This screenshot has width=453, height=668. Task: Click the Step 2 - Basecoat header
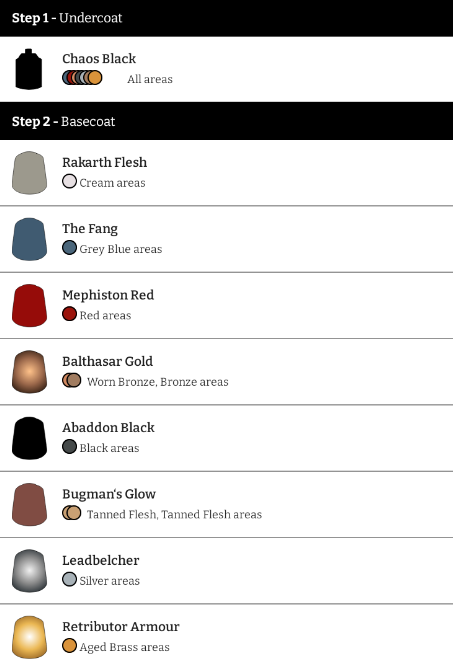pos(226,121)
